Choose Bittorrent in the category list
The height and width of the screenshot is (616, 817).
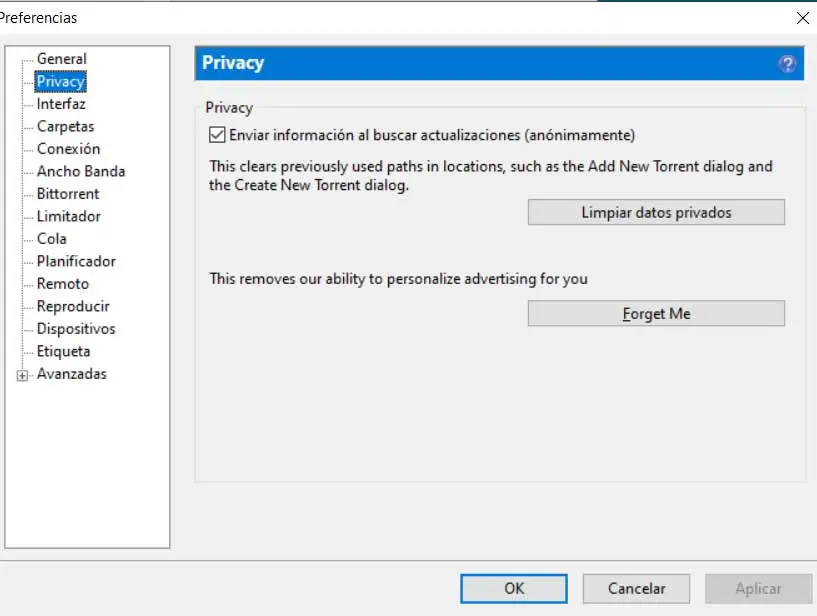[x=68, y=194]
